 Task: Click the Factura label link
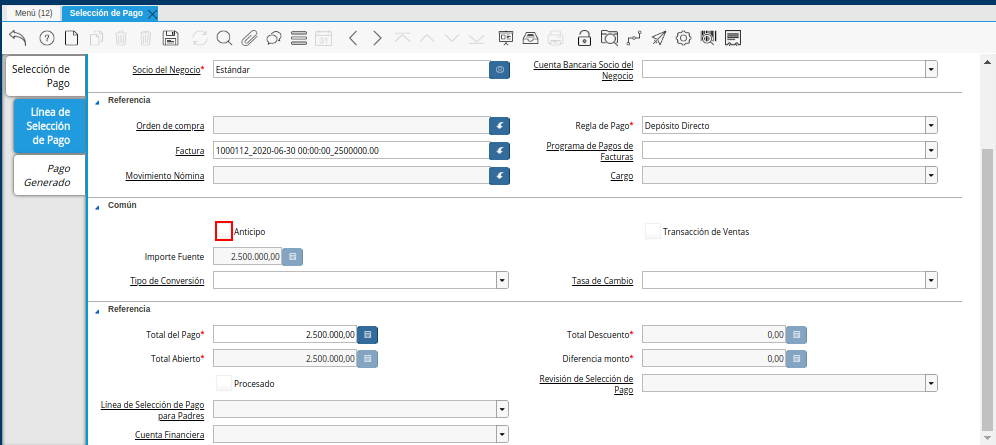190,150
